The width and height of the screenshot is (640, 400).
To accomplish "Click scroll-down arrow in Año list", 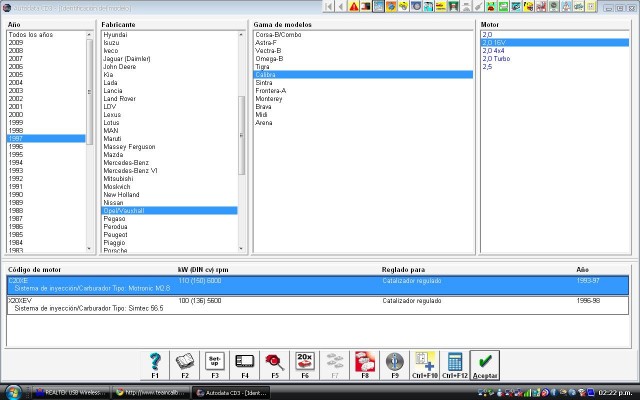I will tap(89, 248).
